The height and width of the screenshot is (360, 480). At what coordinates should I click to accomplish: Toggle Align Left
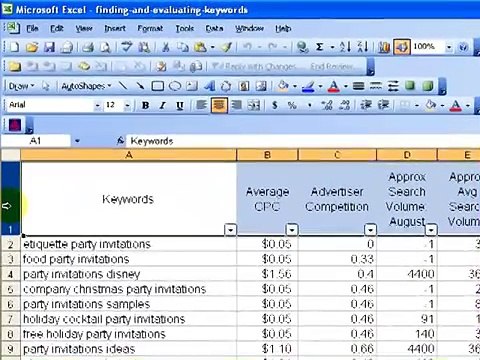click(201, 105)
